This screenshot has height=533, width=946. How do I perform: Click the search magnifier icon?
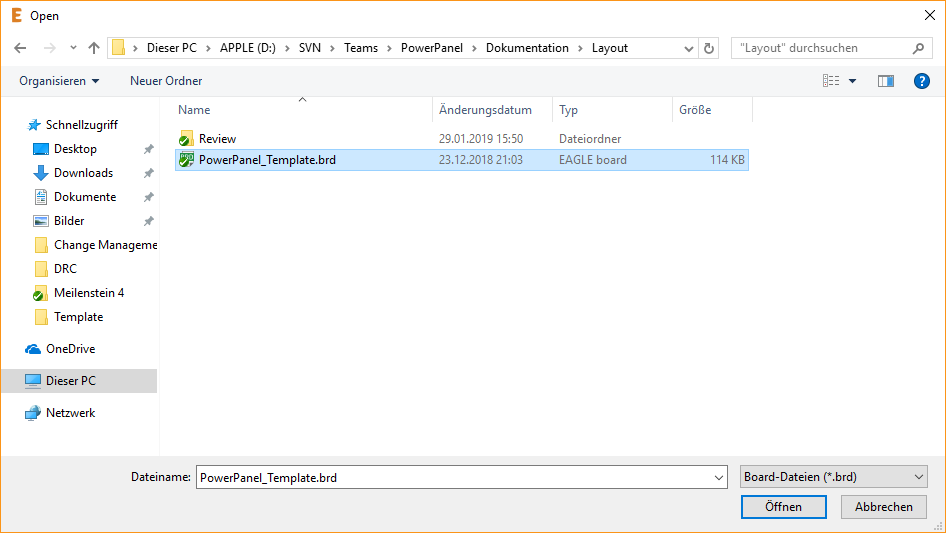918,48
